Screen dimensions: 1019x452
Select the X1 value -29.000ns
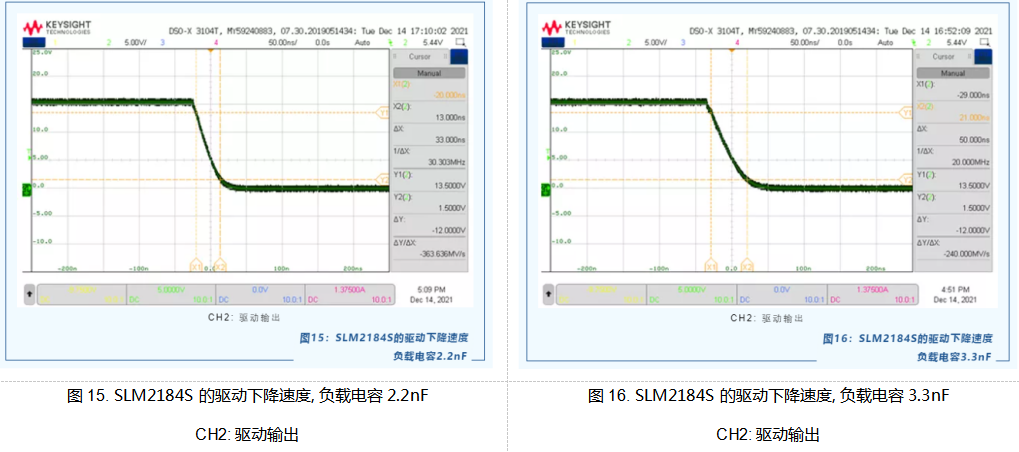click(974, 94)
